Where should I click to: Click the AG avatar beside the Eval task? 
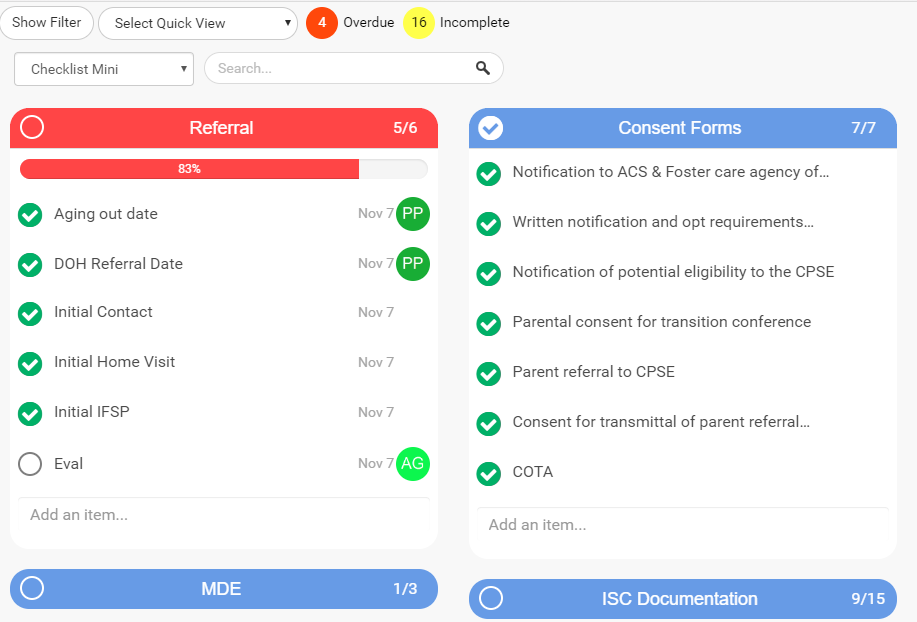tap(412, 464)
